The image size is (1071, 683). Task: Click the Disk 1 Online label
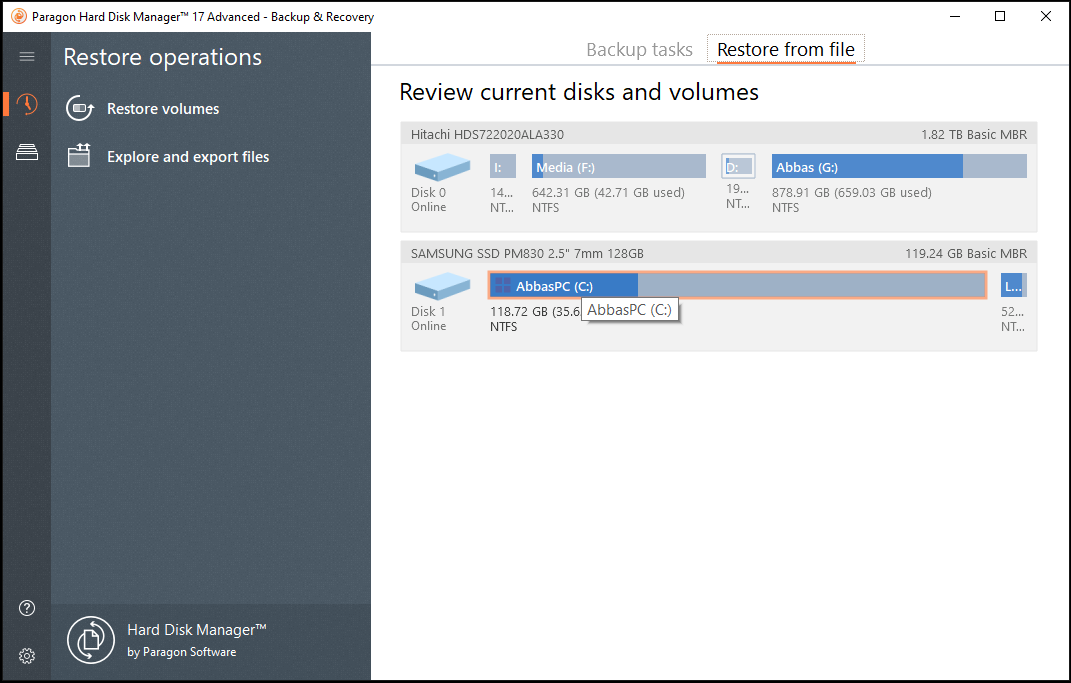429,318
